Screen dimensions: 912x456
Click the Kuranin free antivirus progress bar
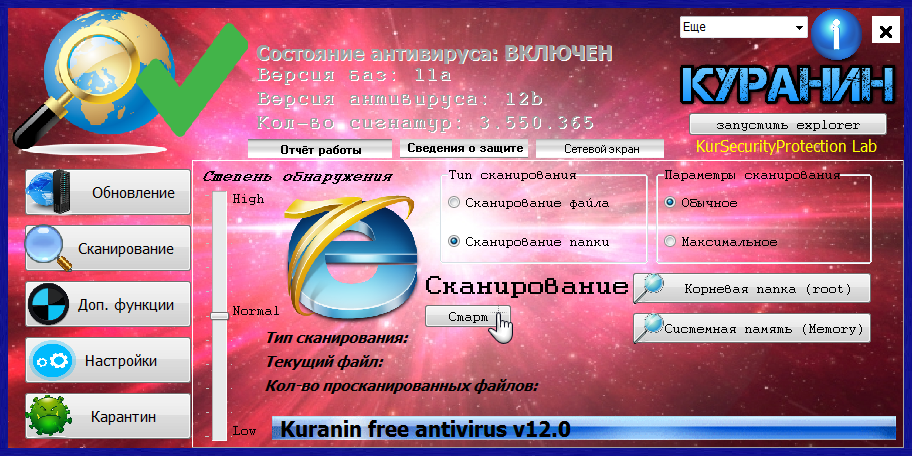[x=584, y=430]
